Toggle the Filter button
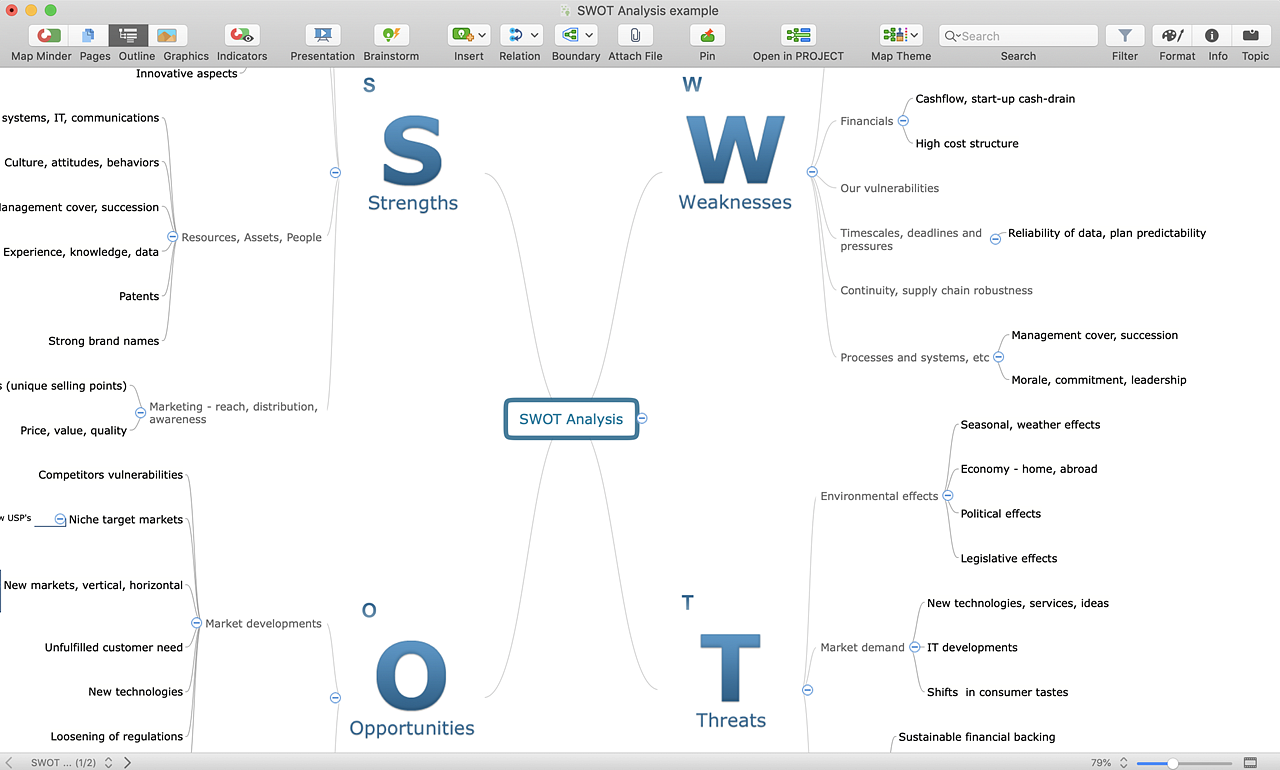Image resolution: width=1280 pixels, height=770 pixels. click(1125, 36)
